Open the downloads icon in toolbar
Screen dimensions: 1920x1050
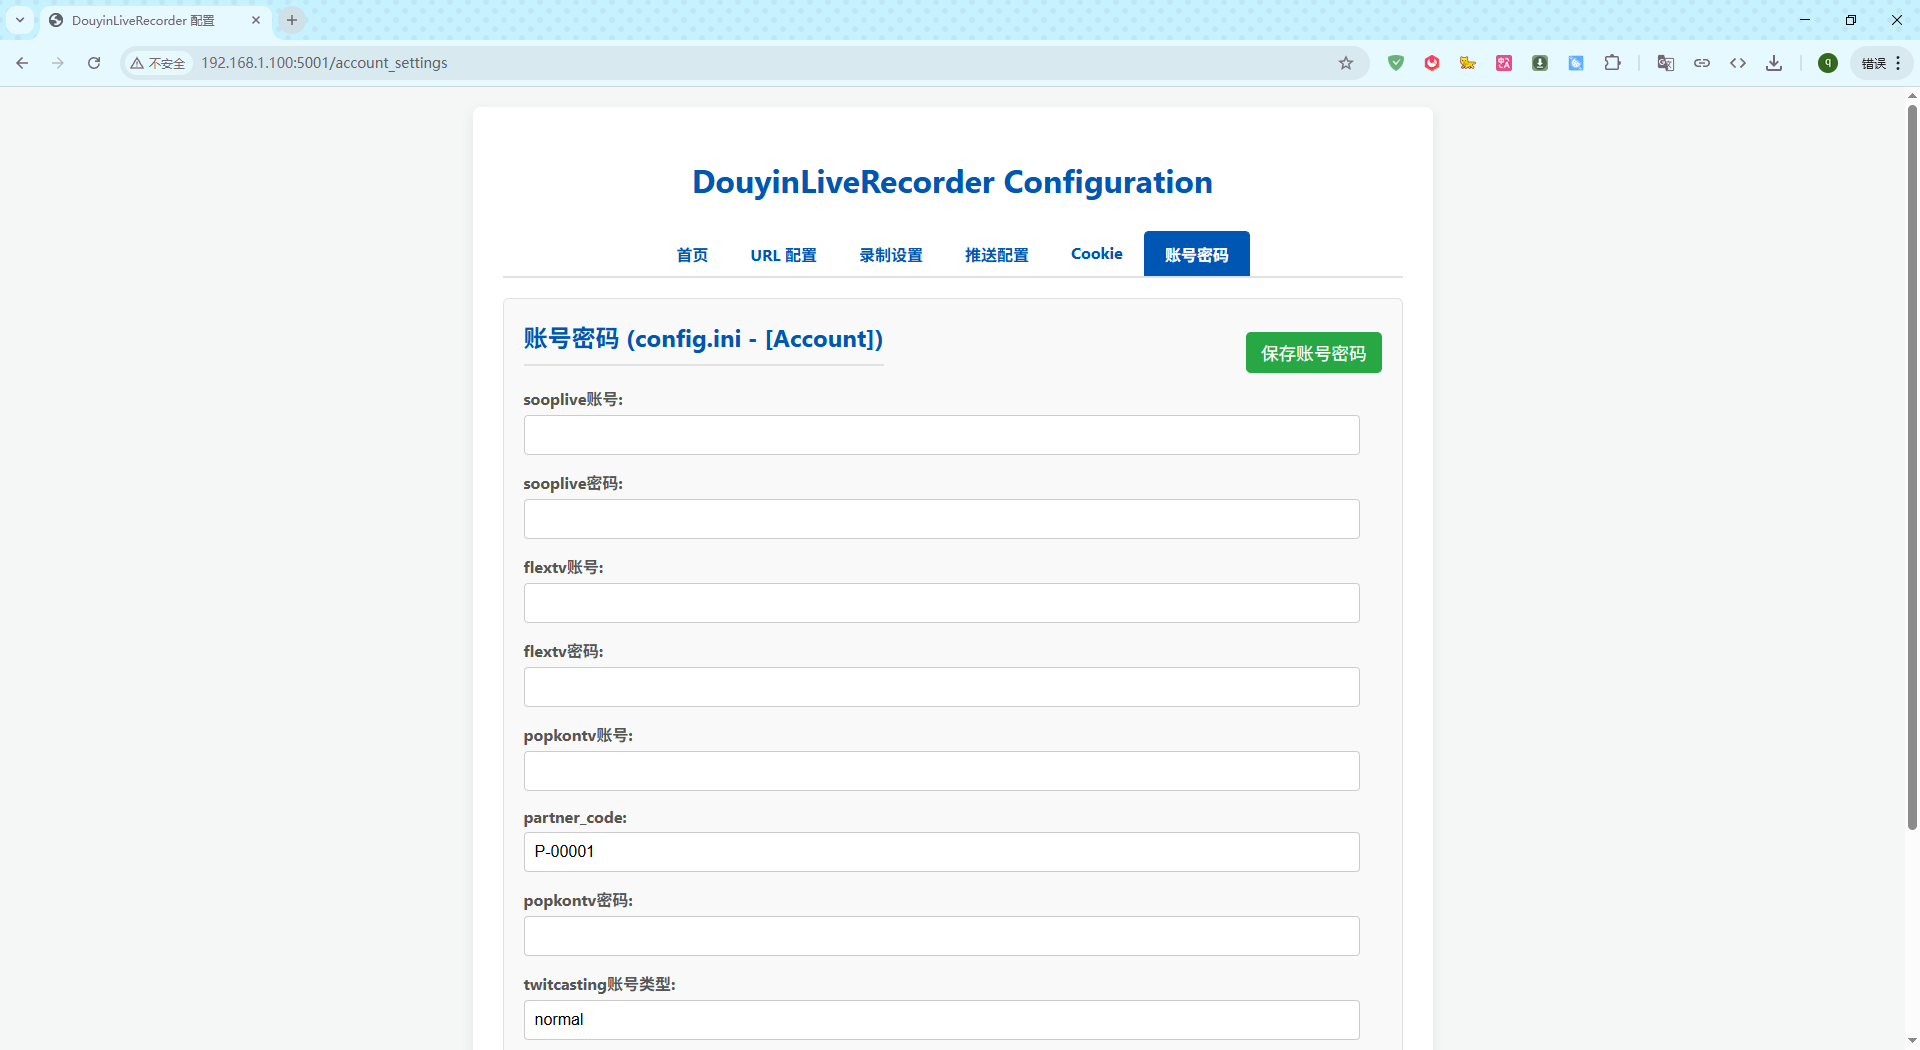point(1774,62)
